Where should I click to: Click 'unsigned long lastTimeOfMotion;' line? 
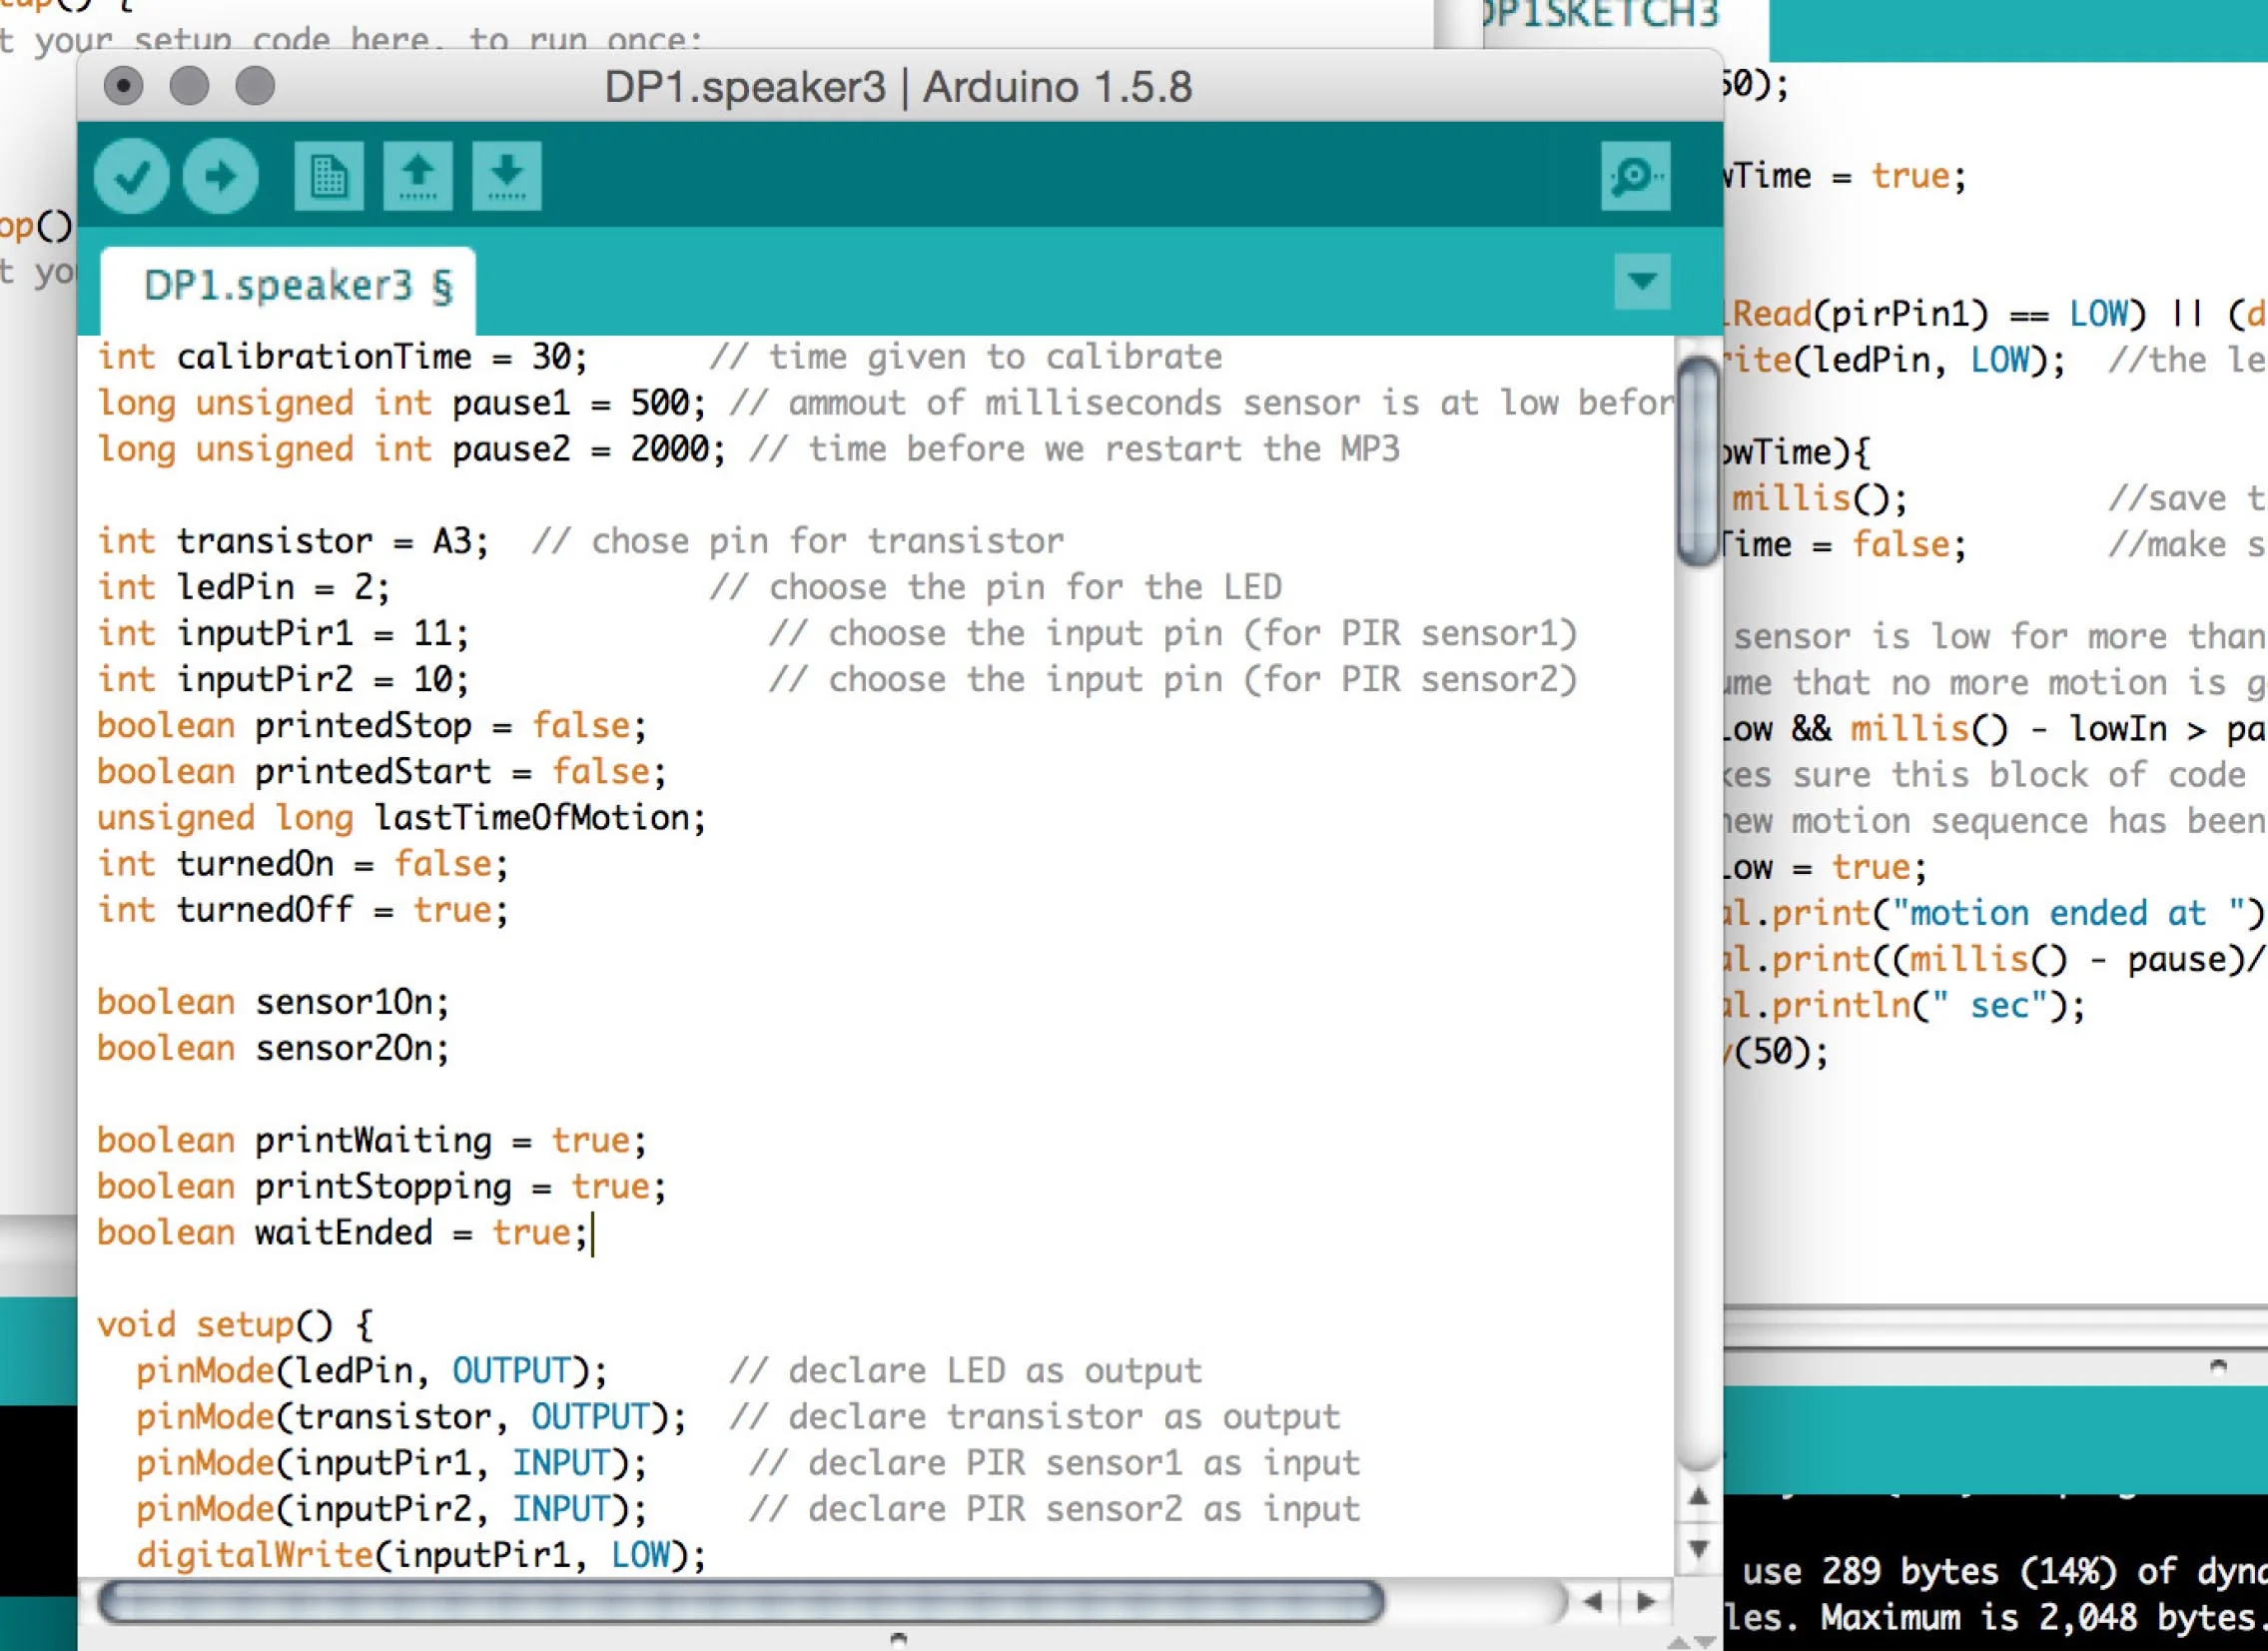pos(402,817)
